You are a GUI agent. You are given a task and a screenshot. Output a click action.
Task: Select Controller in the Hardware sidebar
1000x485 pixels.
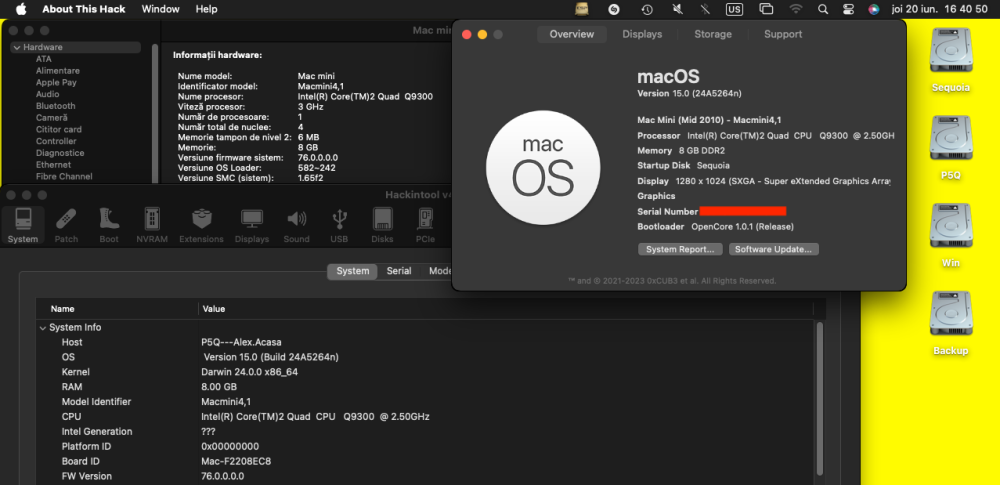(x=56, y=141)
